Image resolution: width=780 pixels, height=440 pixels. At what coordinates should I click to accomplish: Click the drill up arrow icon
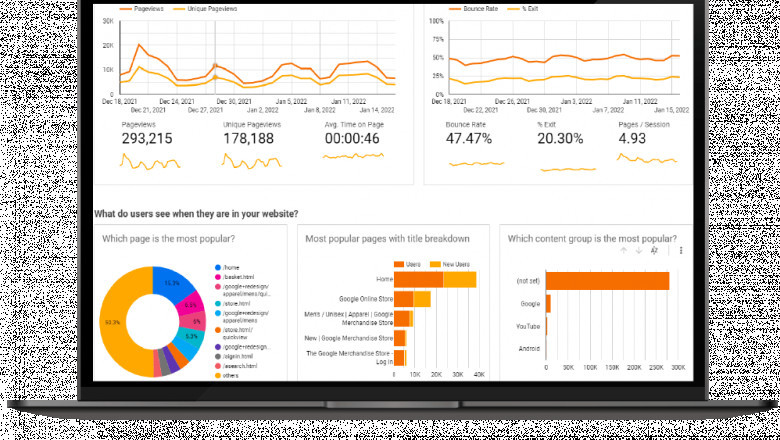point(622,251)
